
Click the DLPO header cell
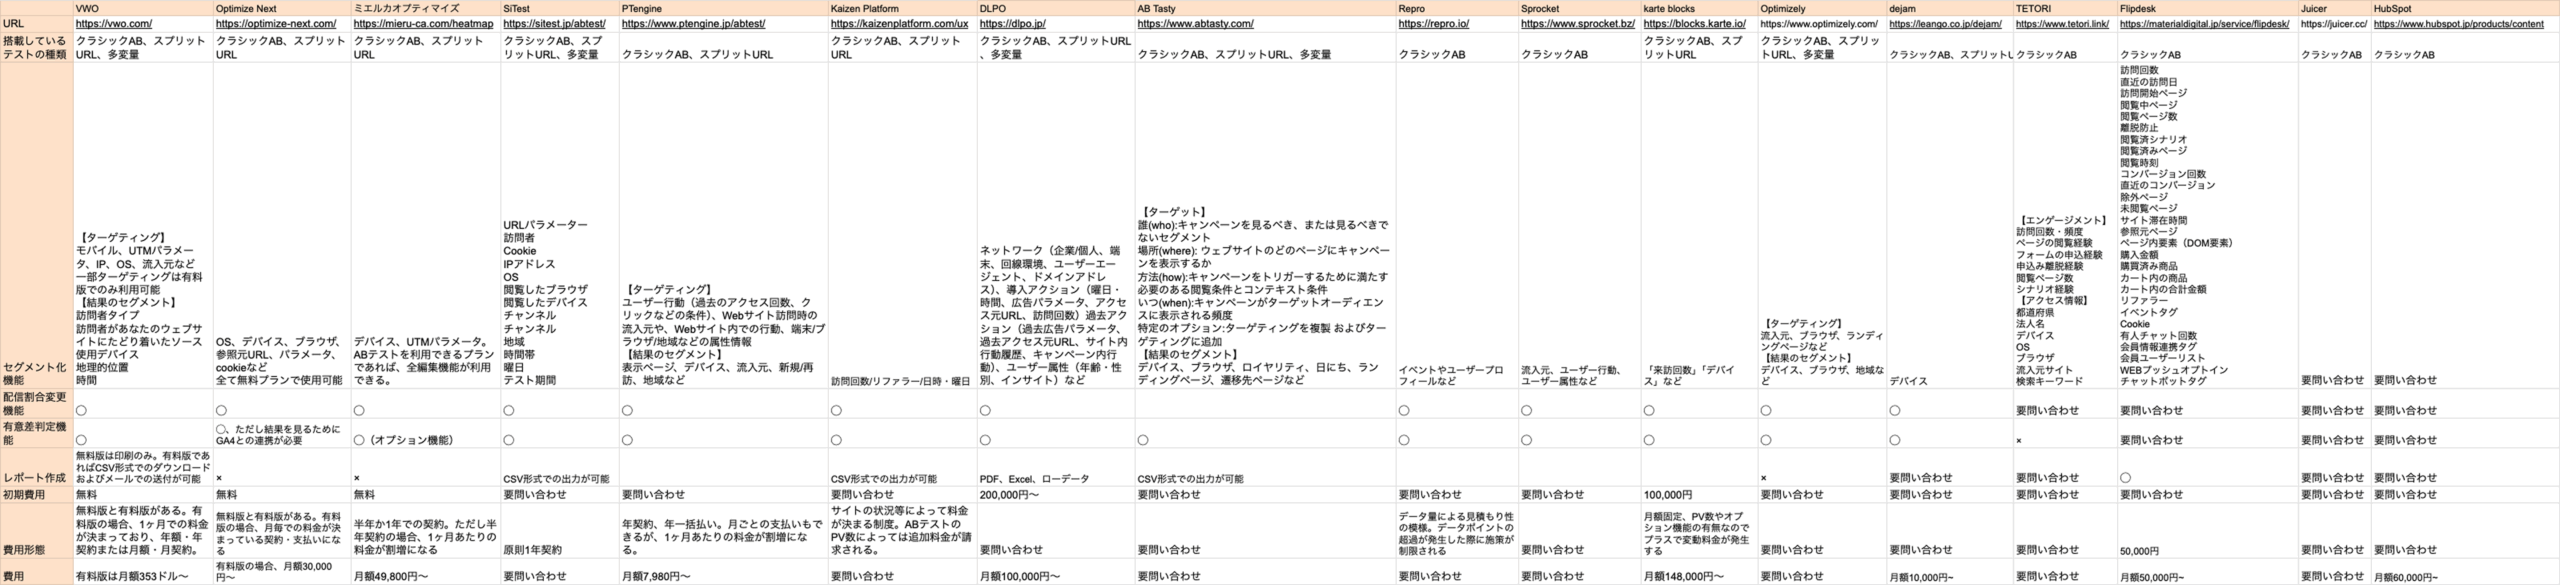point(1056,8)
